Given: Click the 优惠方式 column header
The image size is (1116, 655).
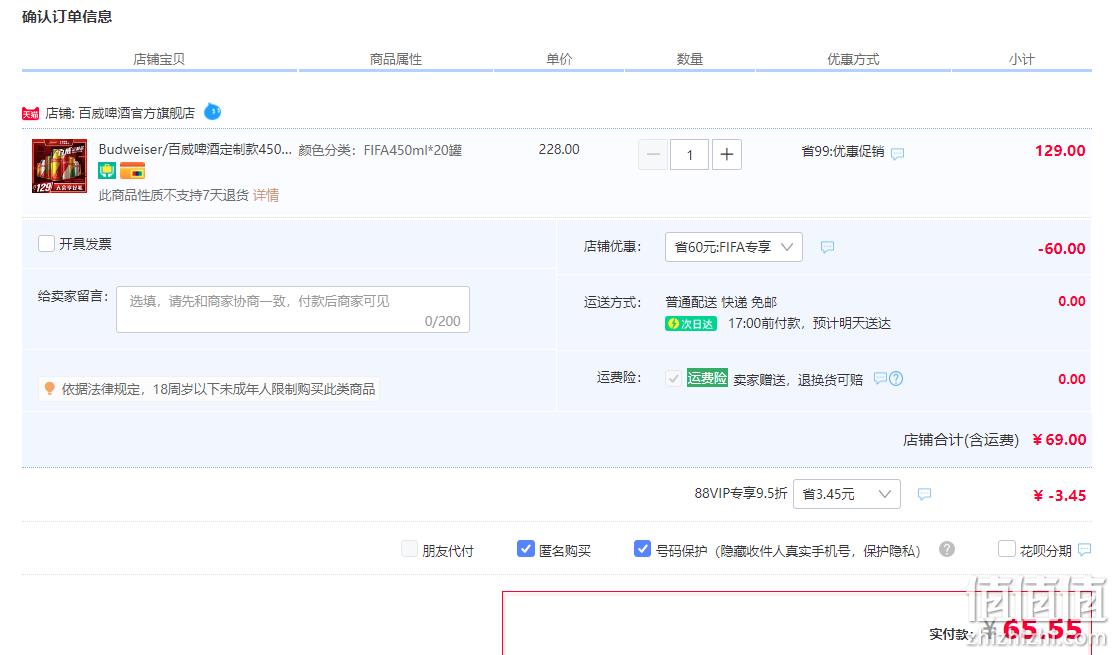Looking at the screenshot, I should coord(853,59).
